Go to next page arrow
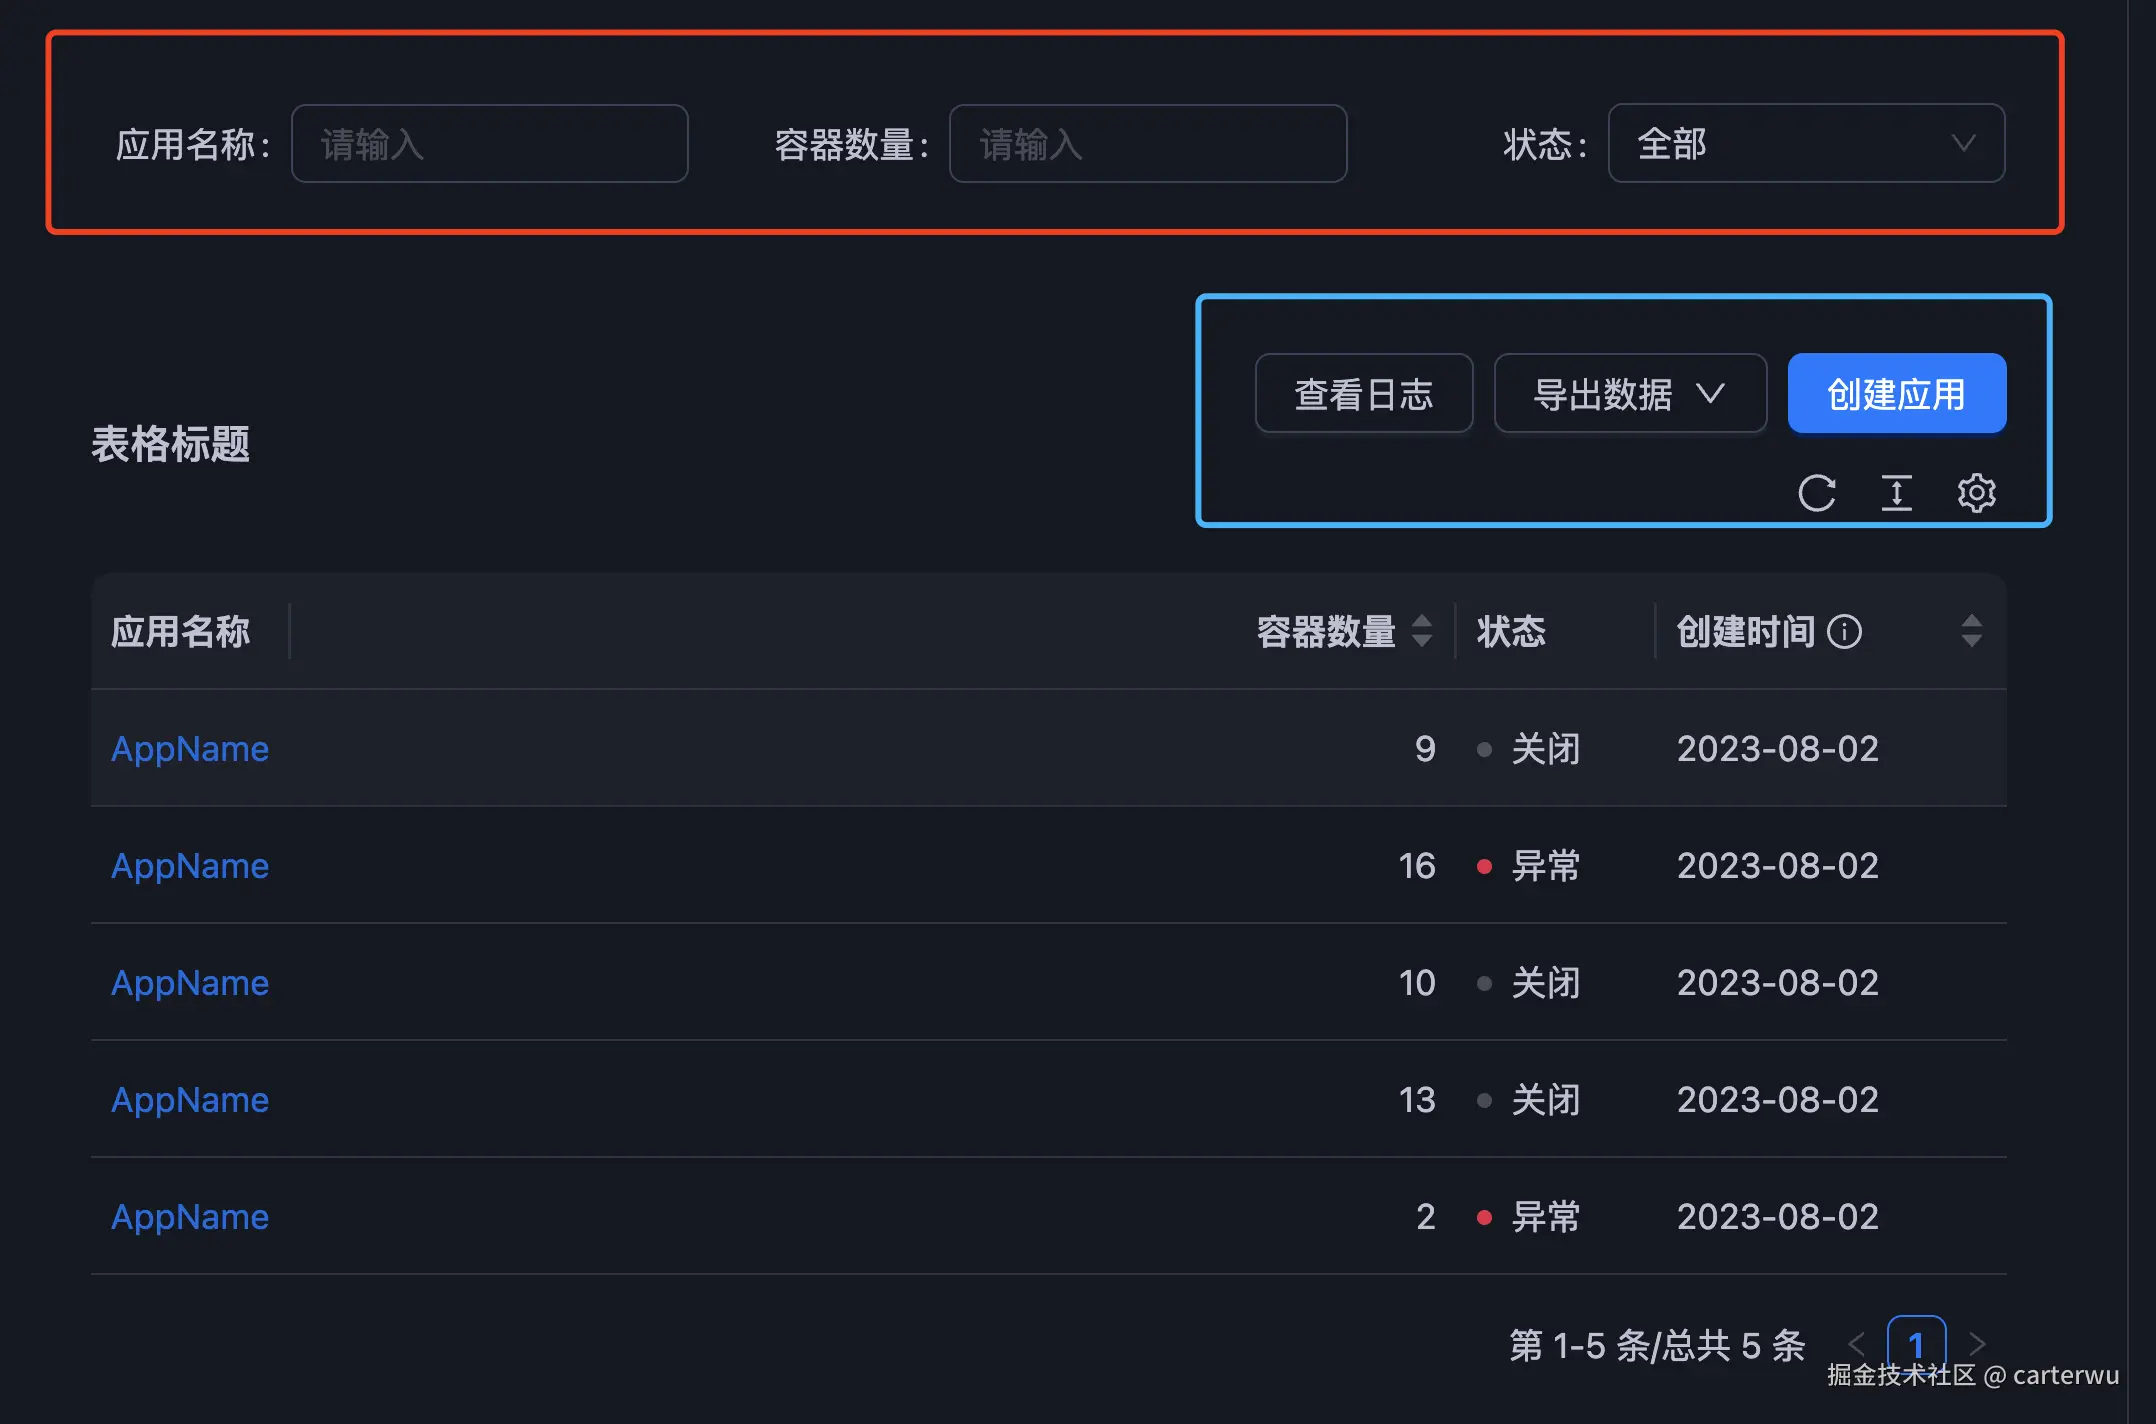The width and height of the screenshot is (2156, 1424). click(1976, 1343)
